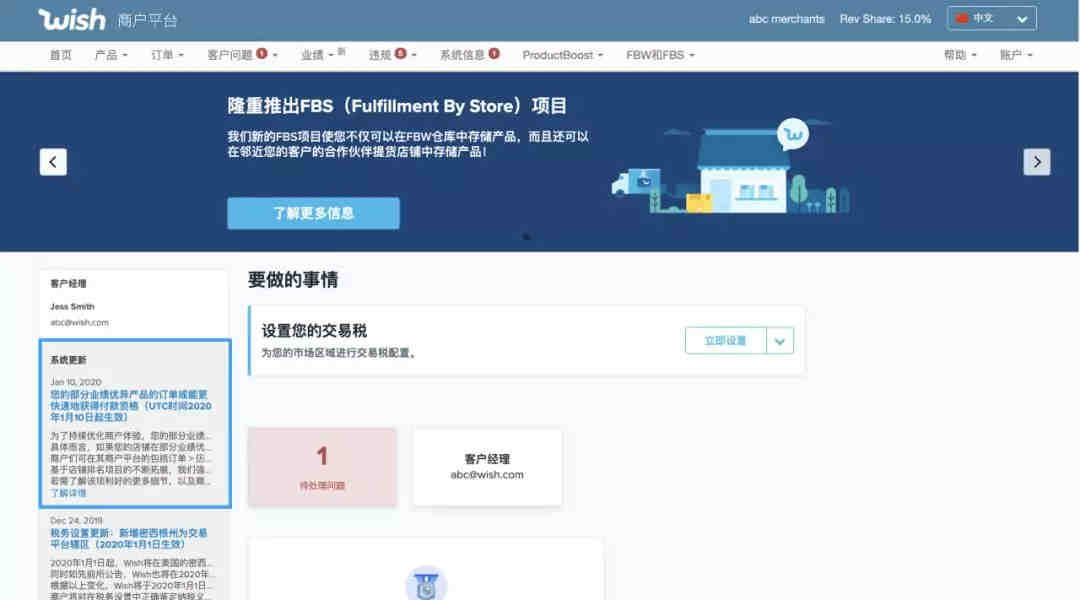Screen dimensions: 1080x600
Task: Expand the ProductBoost menu
Action: coord(562,55)
